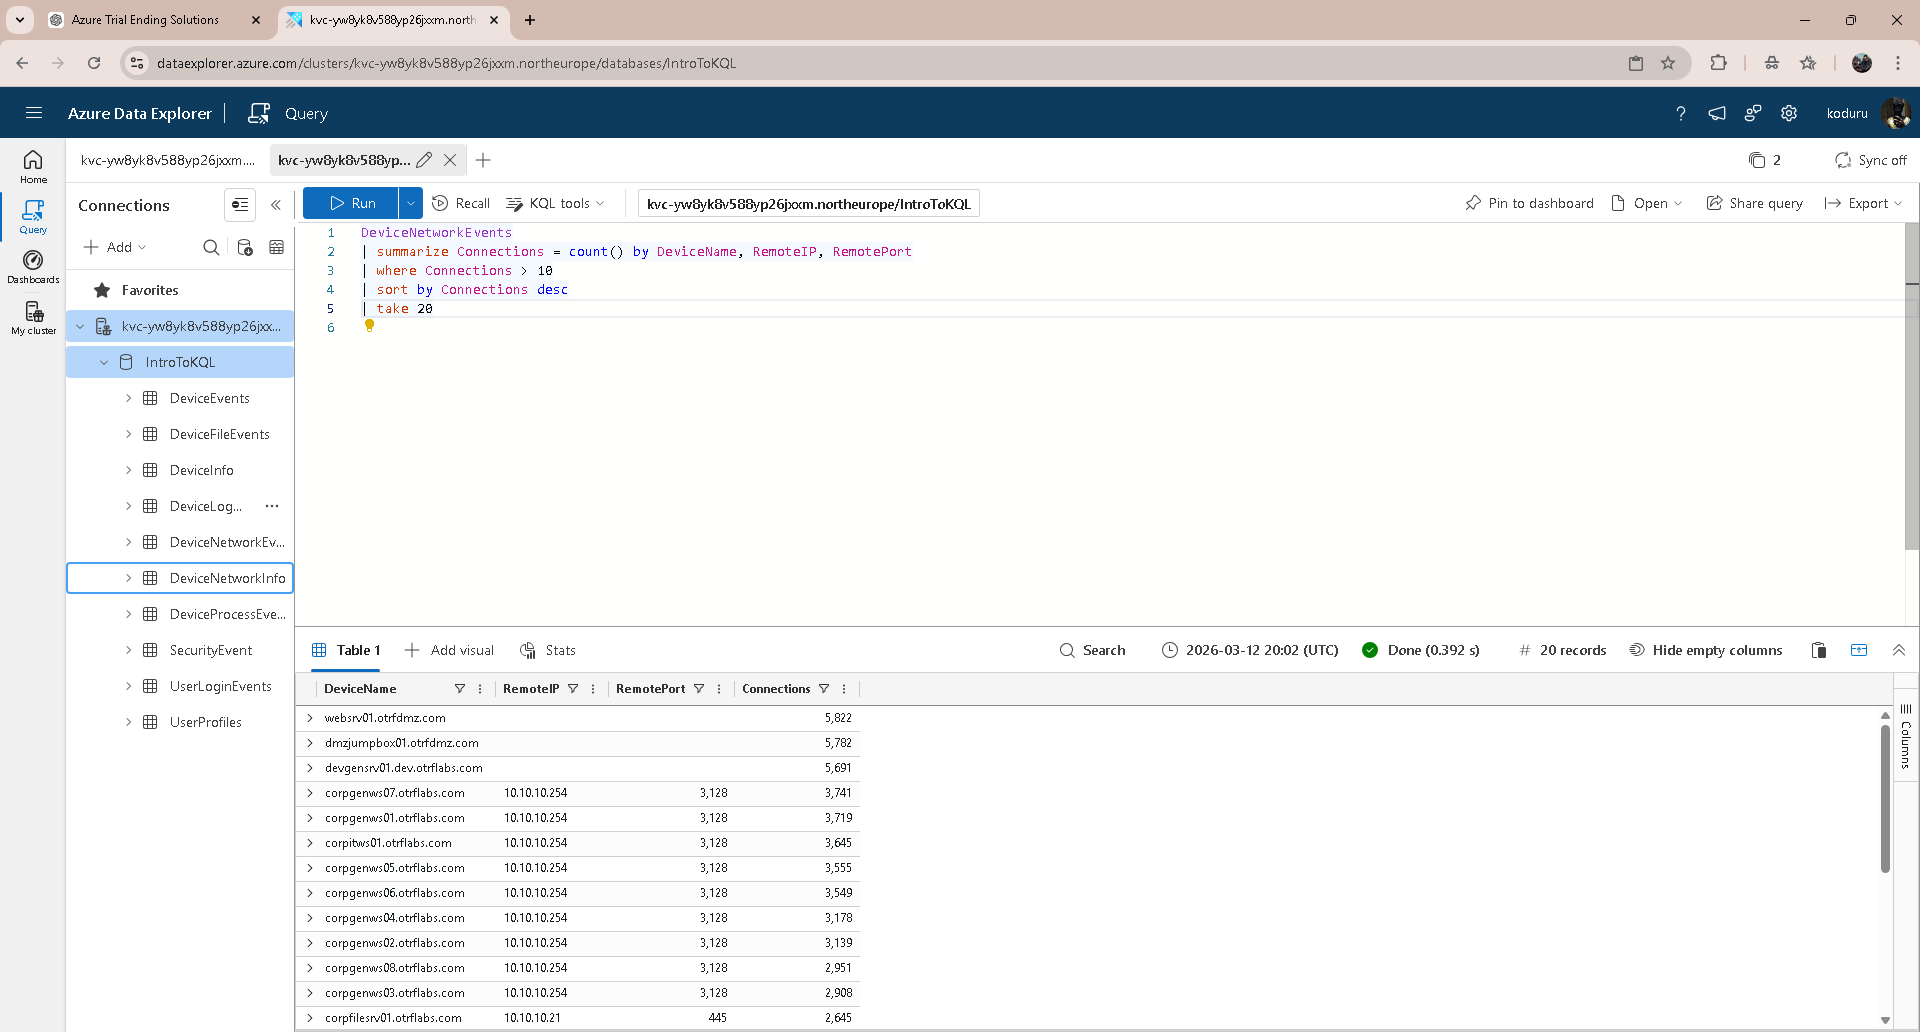Click the feedback megaphone icon
The height and width of the screenshot is (1032, 1920).
coord(1717,113)
